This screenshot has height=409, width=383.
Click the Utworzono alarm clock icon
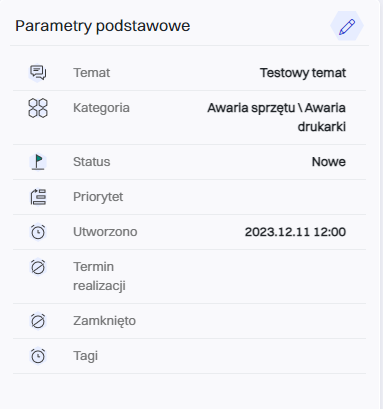tap(38, 232)
